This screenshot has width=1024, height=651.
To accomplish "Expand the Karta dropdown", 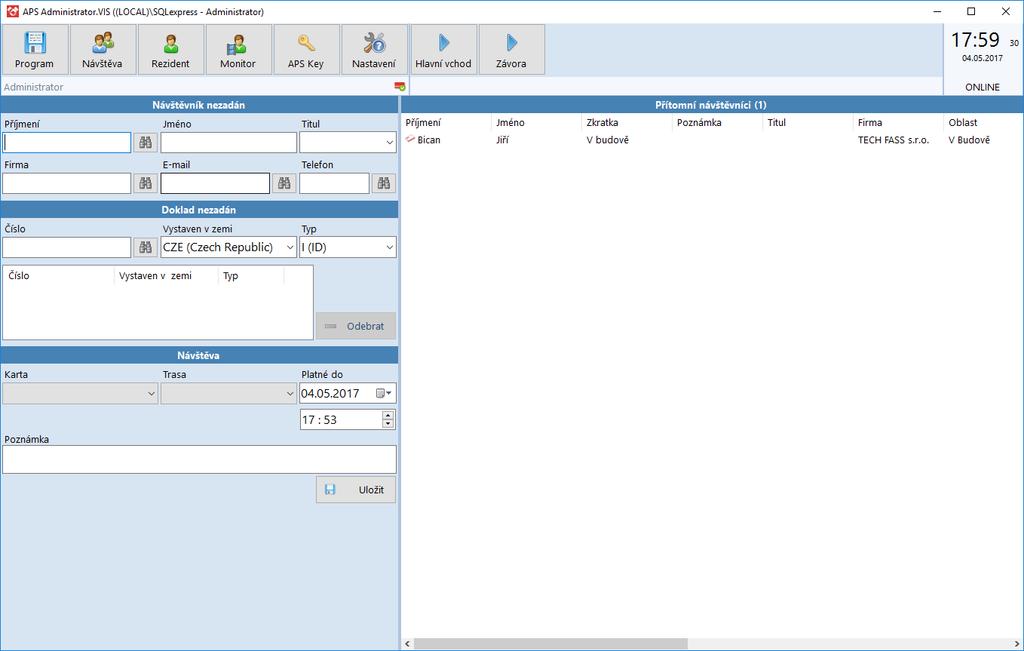I will point(151,393).
